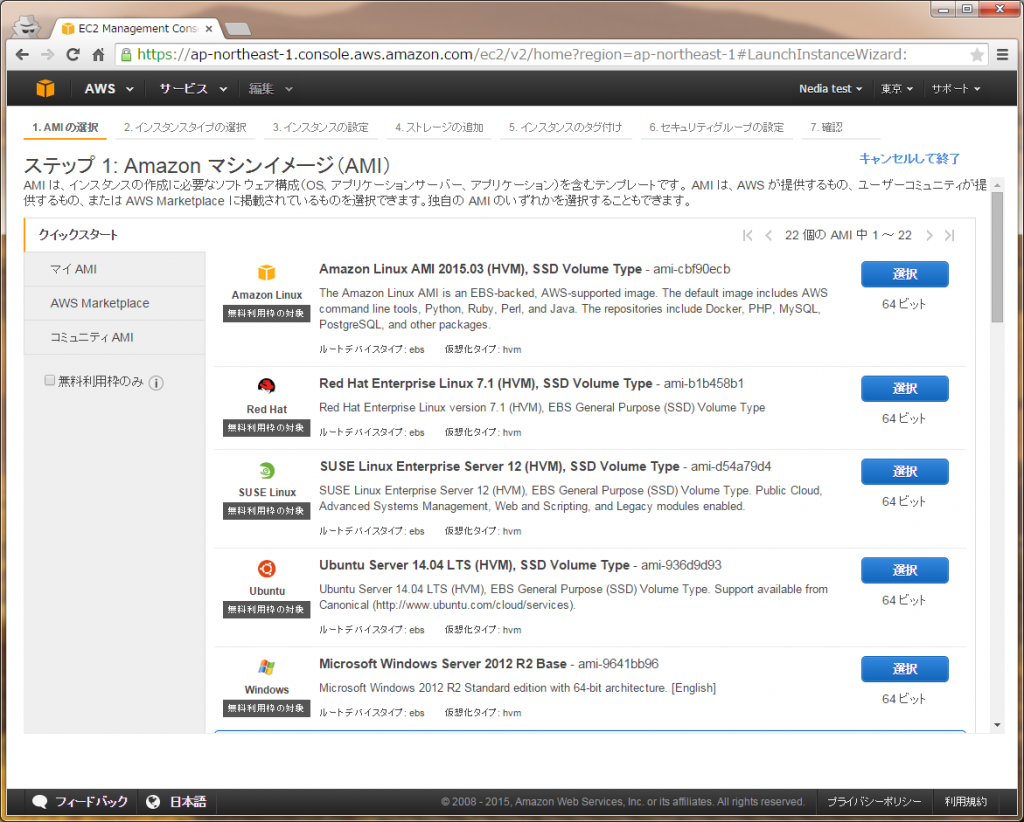Go to step 6 セキュリティグループの設定
The height and width of the screenshot is (822, 1024).
click(716, 127)
